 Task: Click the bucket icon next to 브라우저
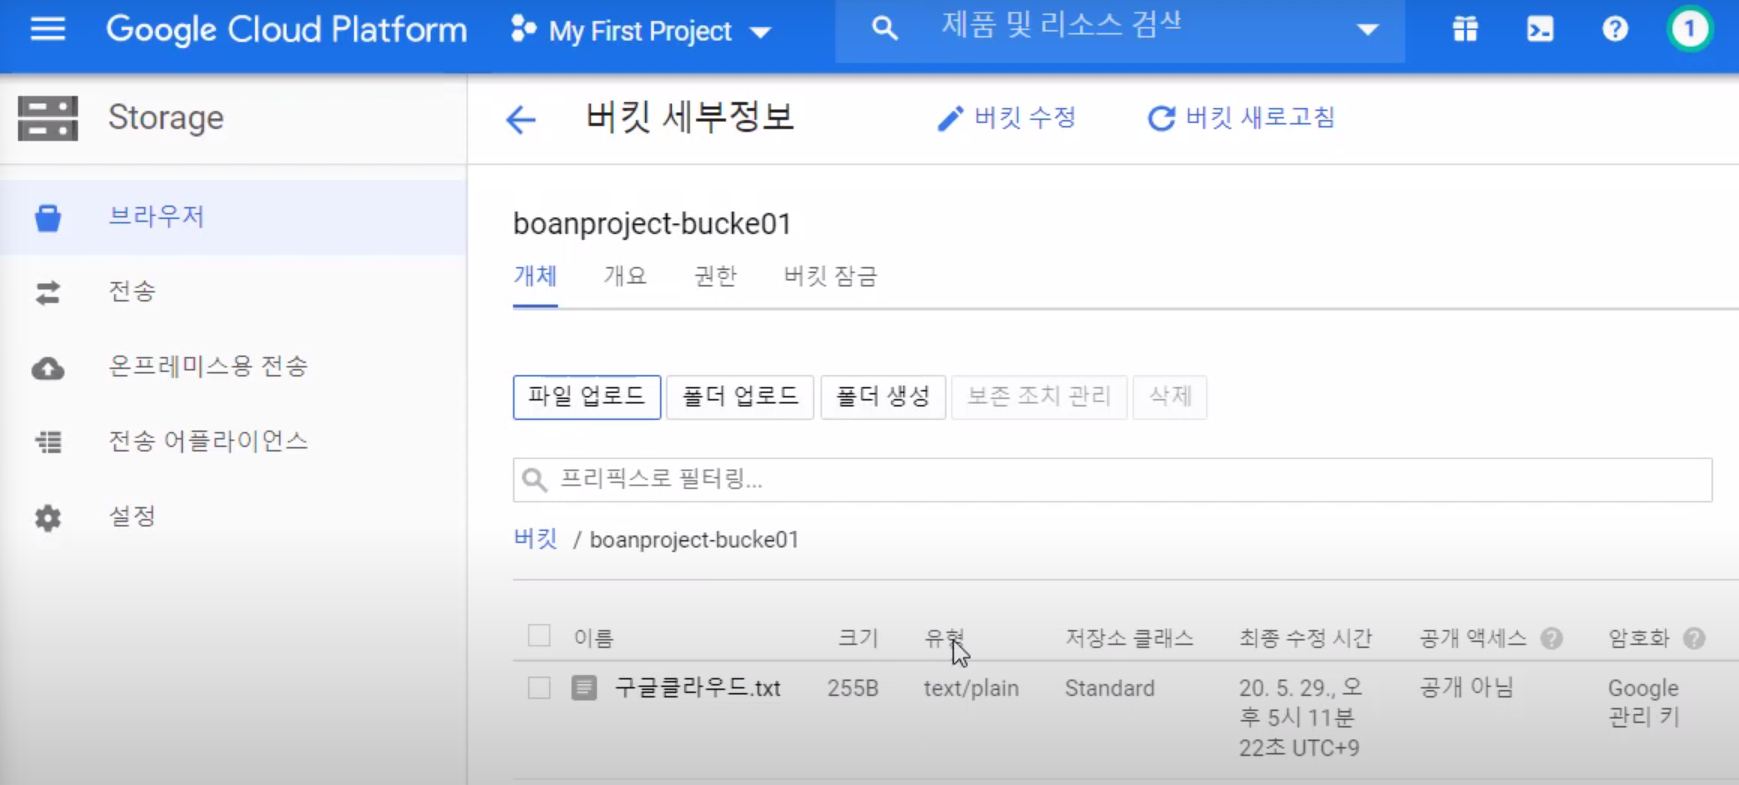pyautogui.click(x=47, y=217)
